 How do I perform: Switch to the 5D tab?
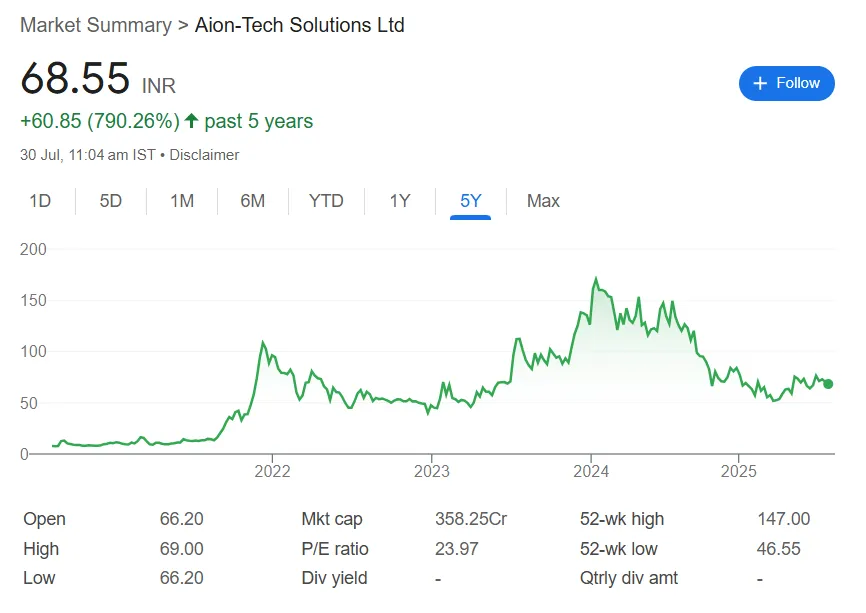point(111,201)
